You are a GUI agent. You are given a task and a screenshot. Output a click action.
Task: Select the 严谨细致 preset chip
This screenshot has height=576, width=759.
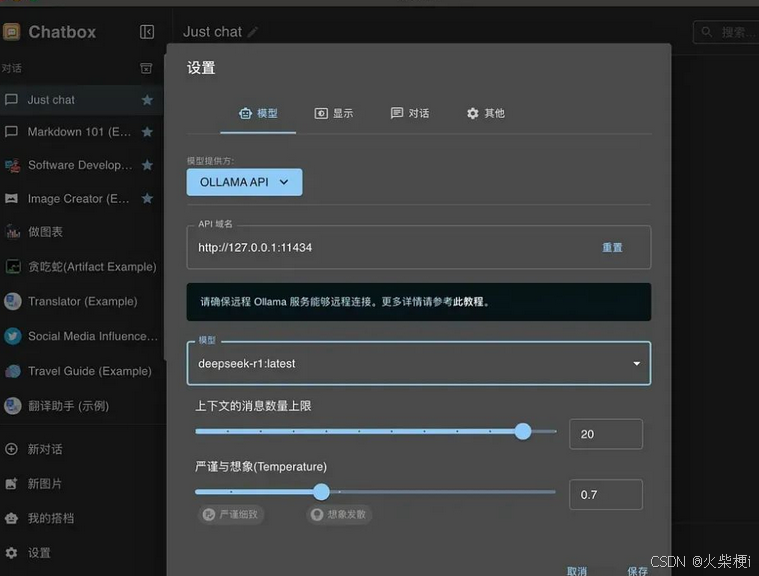point(231,514)
